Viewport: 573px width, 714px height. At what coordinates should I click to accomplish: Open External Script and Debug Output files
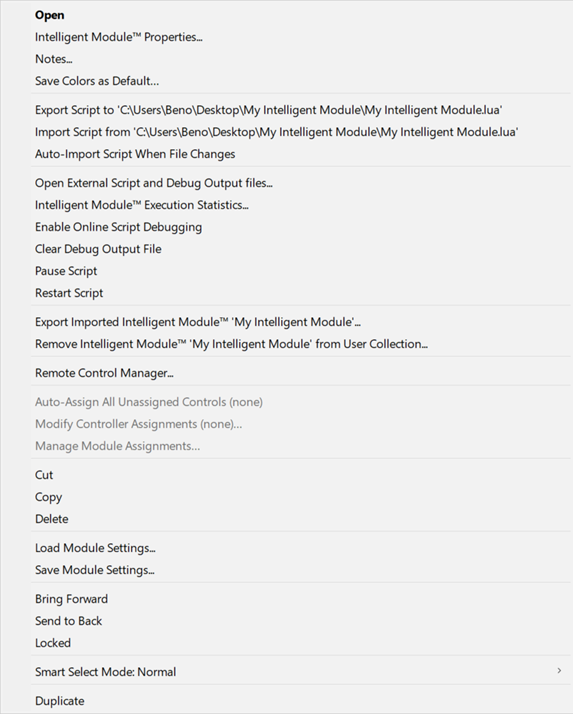point(154,183)
